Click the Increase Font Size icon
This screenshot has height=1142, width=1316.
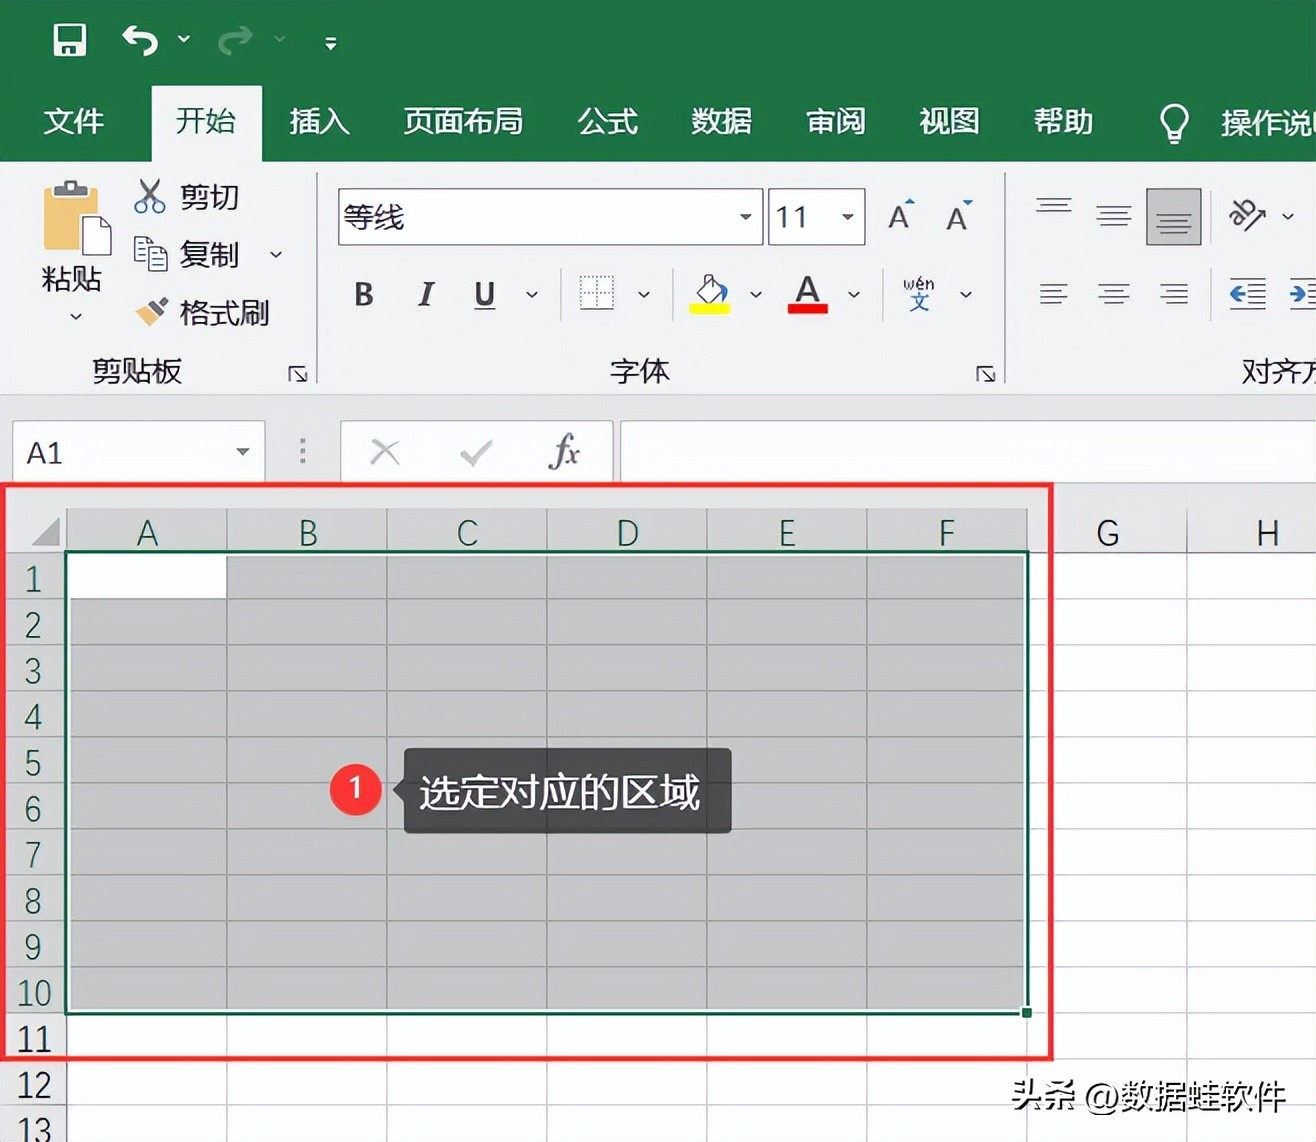[900, 216]
